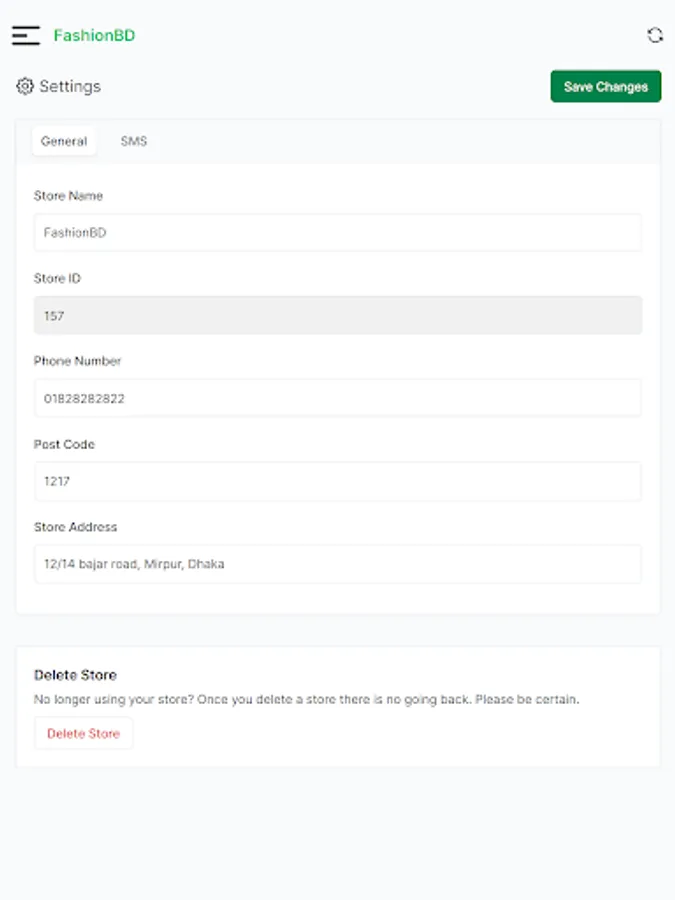675x900 pixels.
Task: Click the refresh icon in the top bar
Action: [x=655, y=36]
